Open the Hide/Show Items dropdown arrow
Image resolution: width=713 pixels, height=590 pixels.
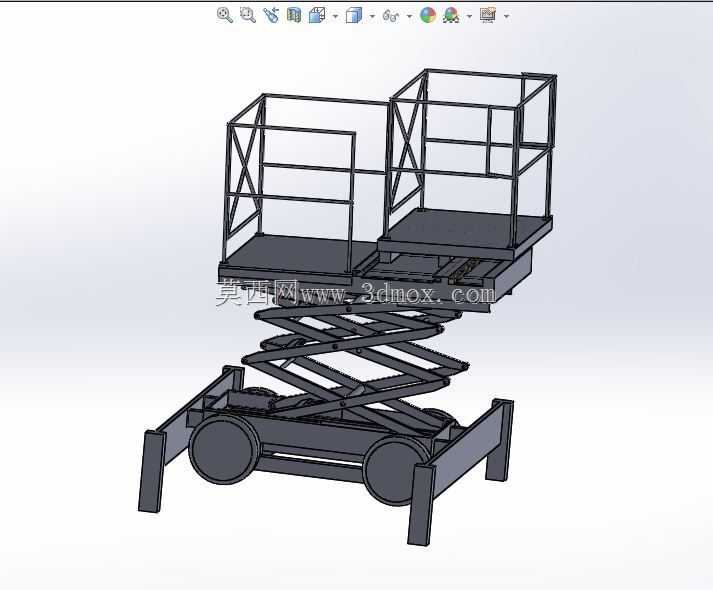pyautogui.click(x=409, y=16)
